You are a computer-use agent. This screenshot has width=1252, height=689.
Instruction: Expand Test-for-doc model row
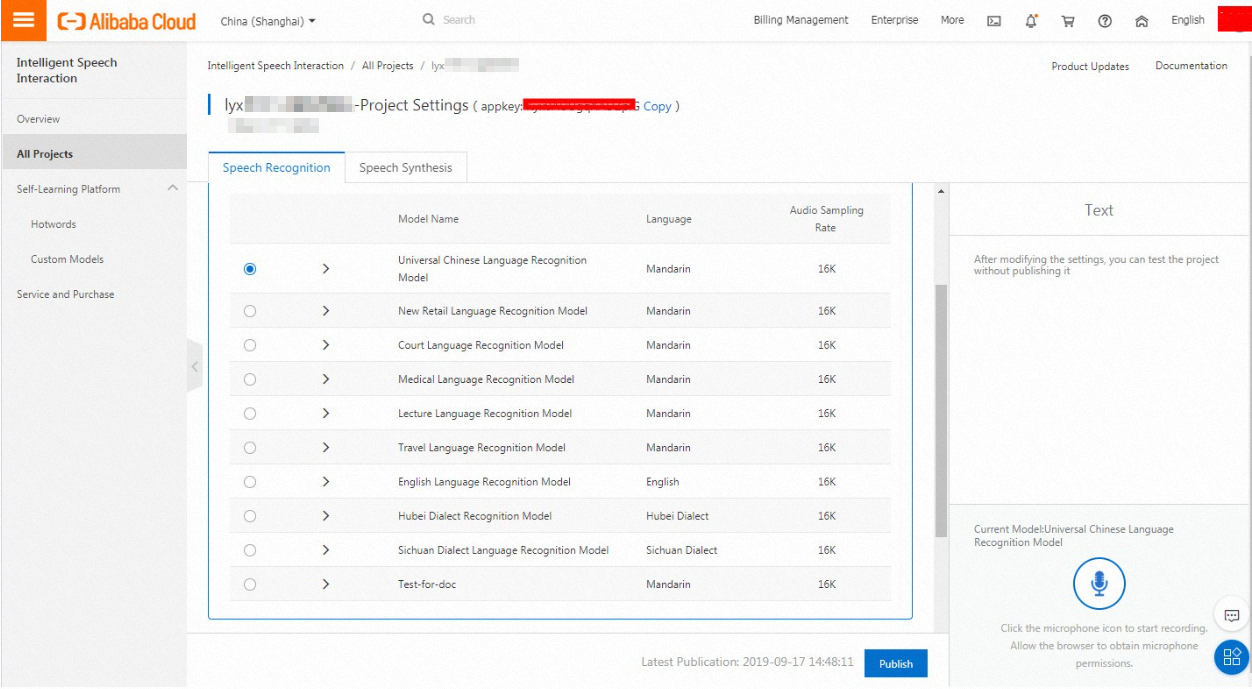(326, 584)
